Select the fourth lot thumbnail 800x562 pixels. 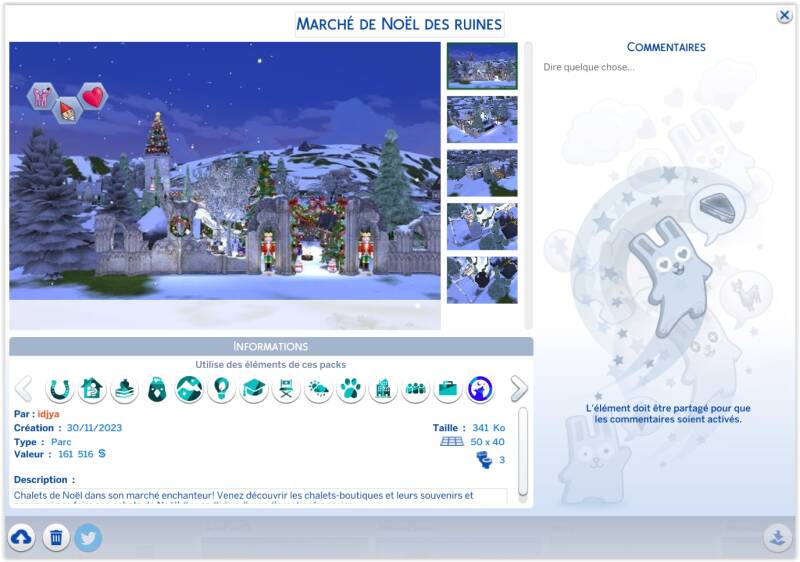click(482, 226)
